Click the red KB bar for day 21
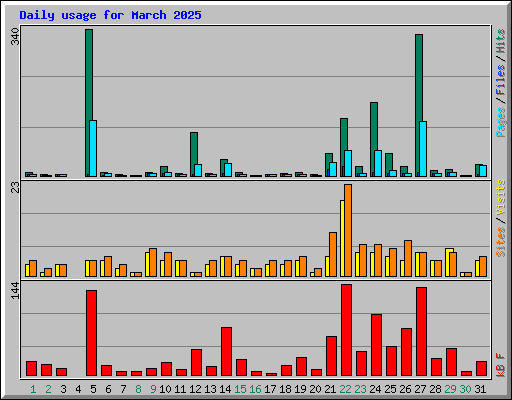The image size is (512, 400). [332, 356]
